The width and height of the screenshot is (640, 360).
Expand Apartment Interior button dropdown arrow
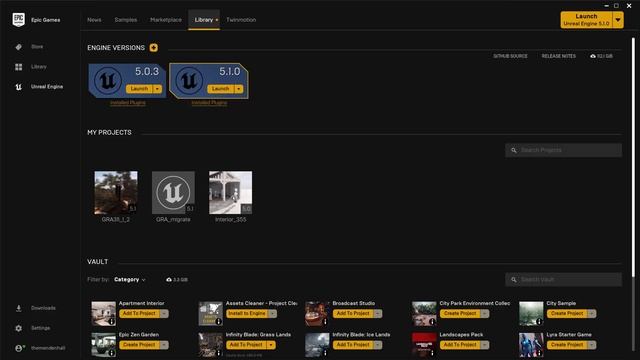[x=164, y=313]
